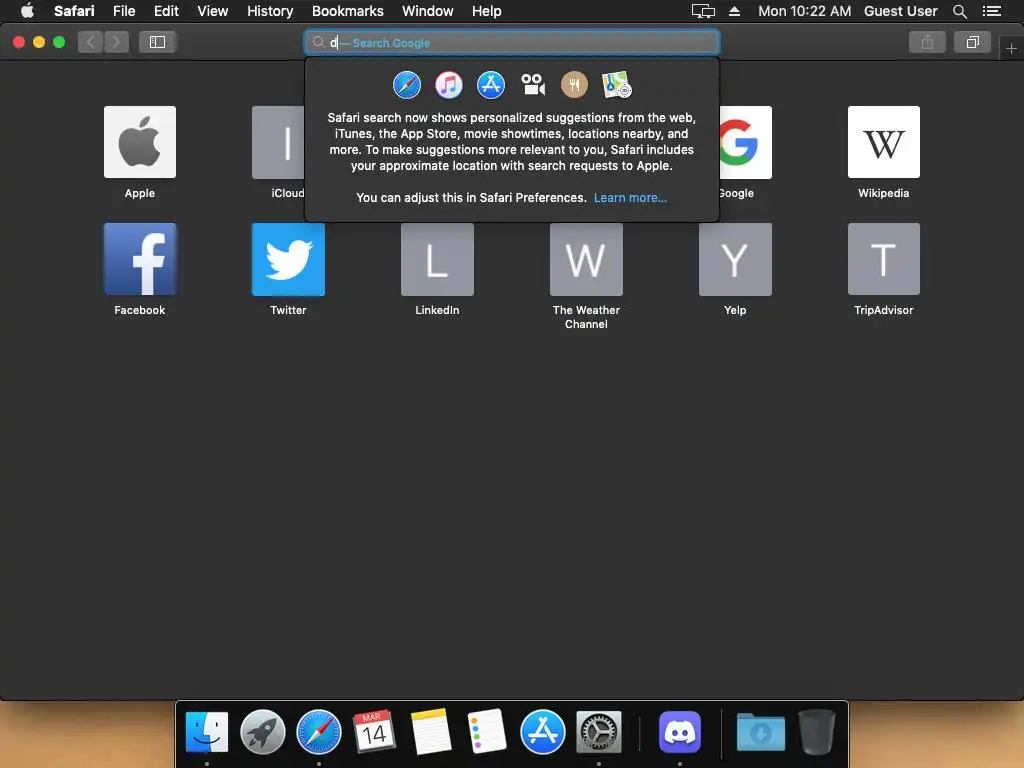The image size is (1024, 768).
Task: Toggle the sidebar button in toolbar
Action: (157, 42)
